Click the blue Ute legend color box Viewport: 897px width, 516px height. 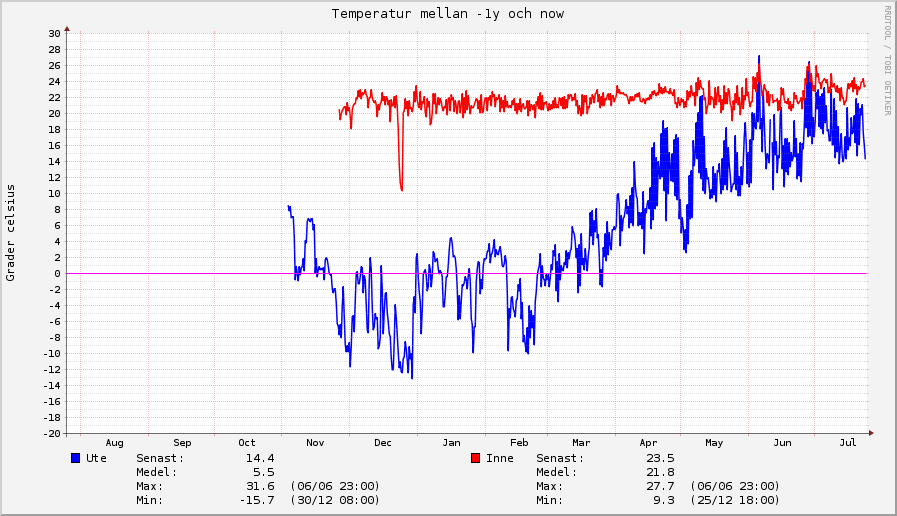(75, 458)
